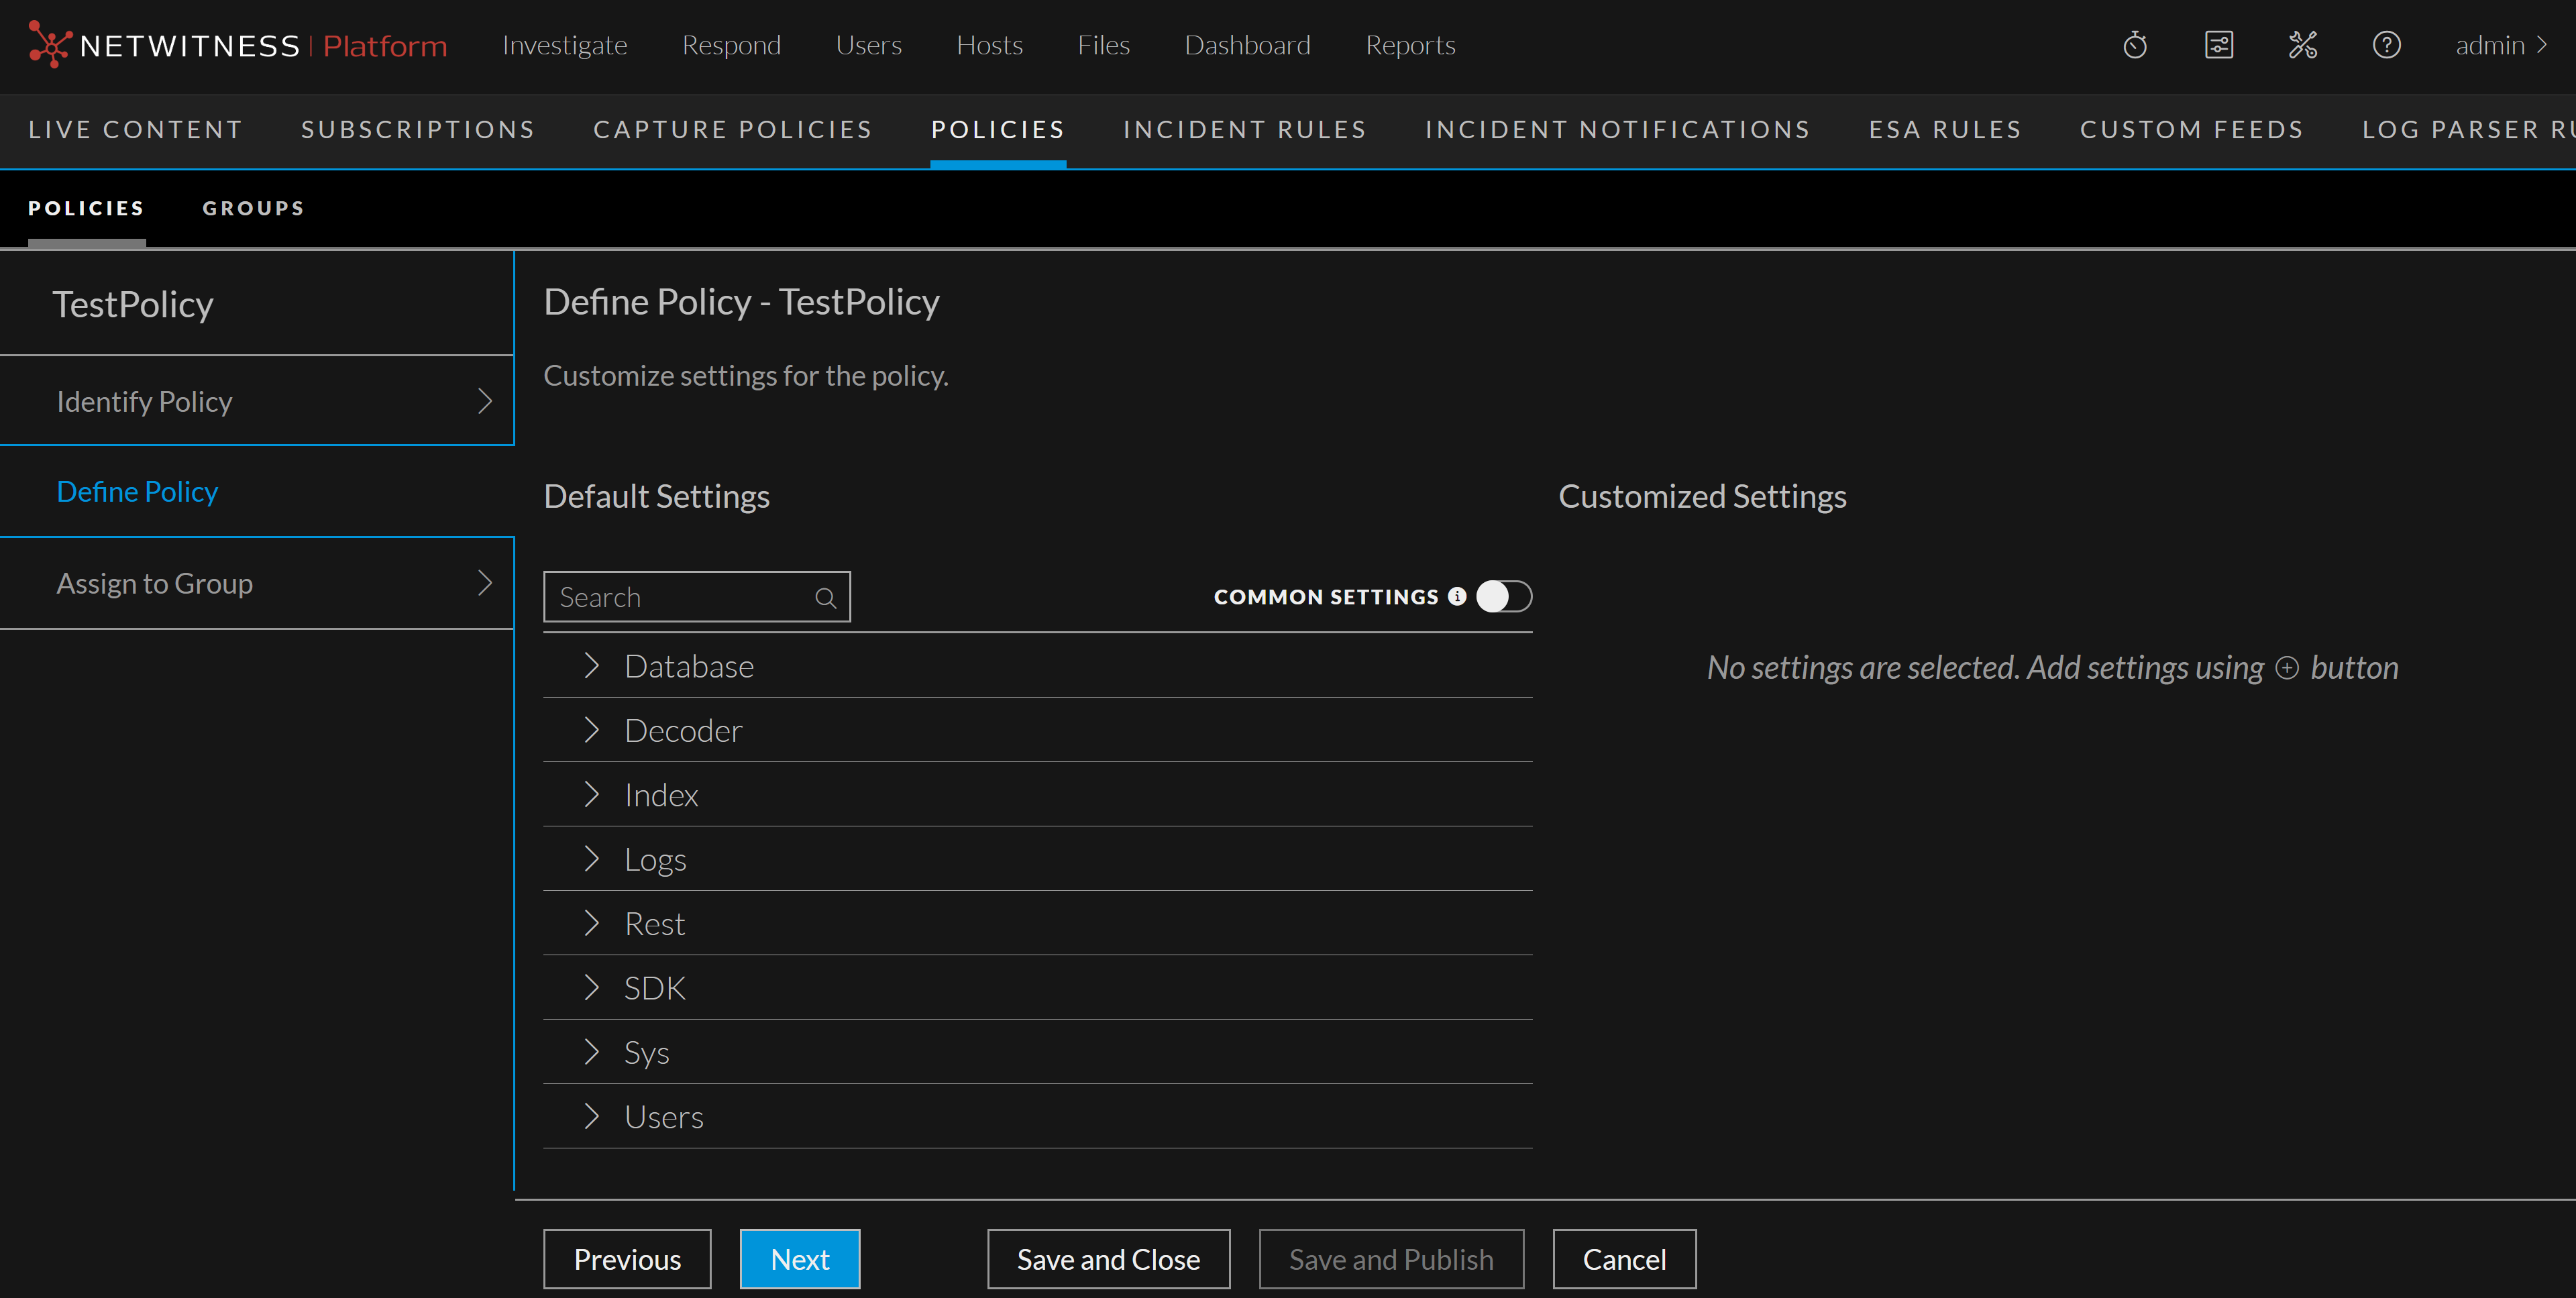The height and width of the screenshot is (1298, 2576).
Task: Expand the Decoder settings category
Action: (591, 730)
